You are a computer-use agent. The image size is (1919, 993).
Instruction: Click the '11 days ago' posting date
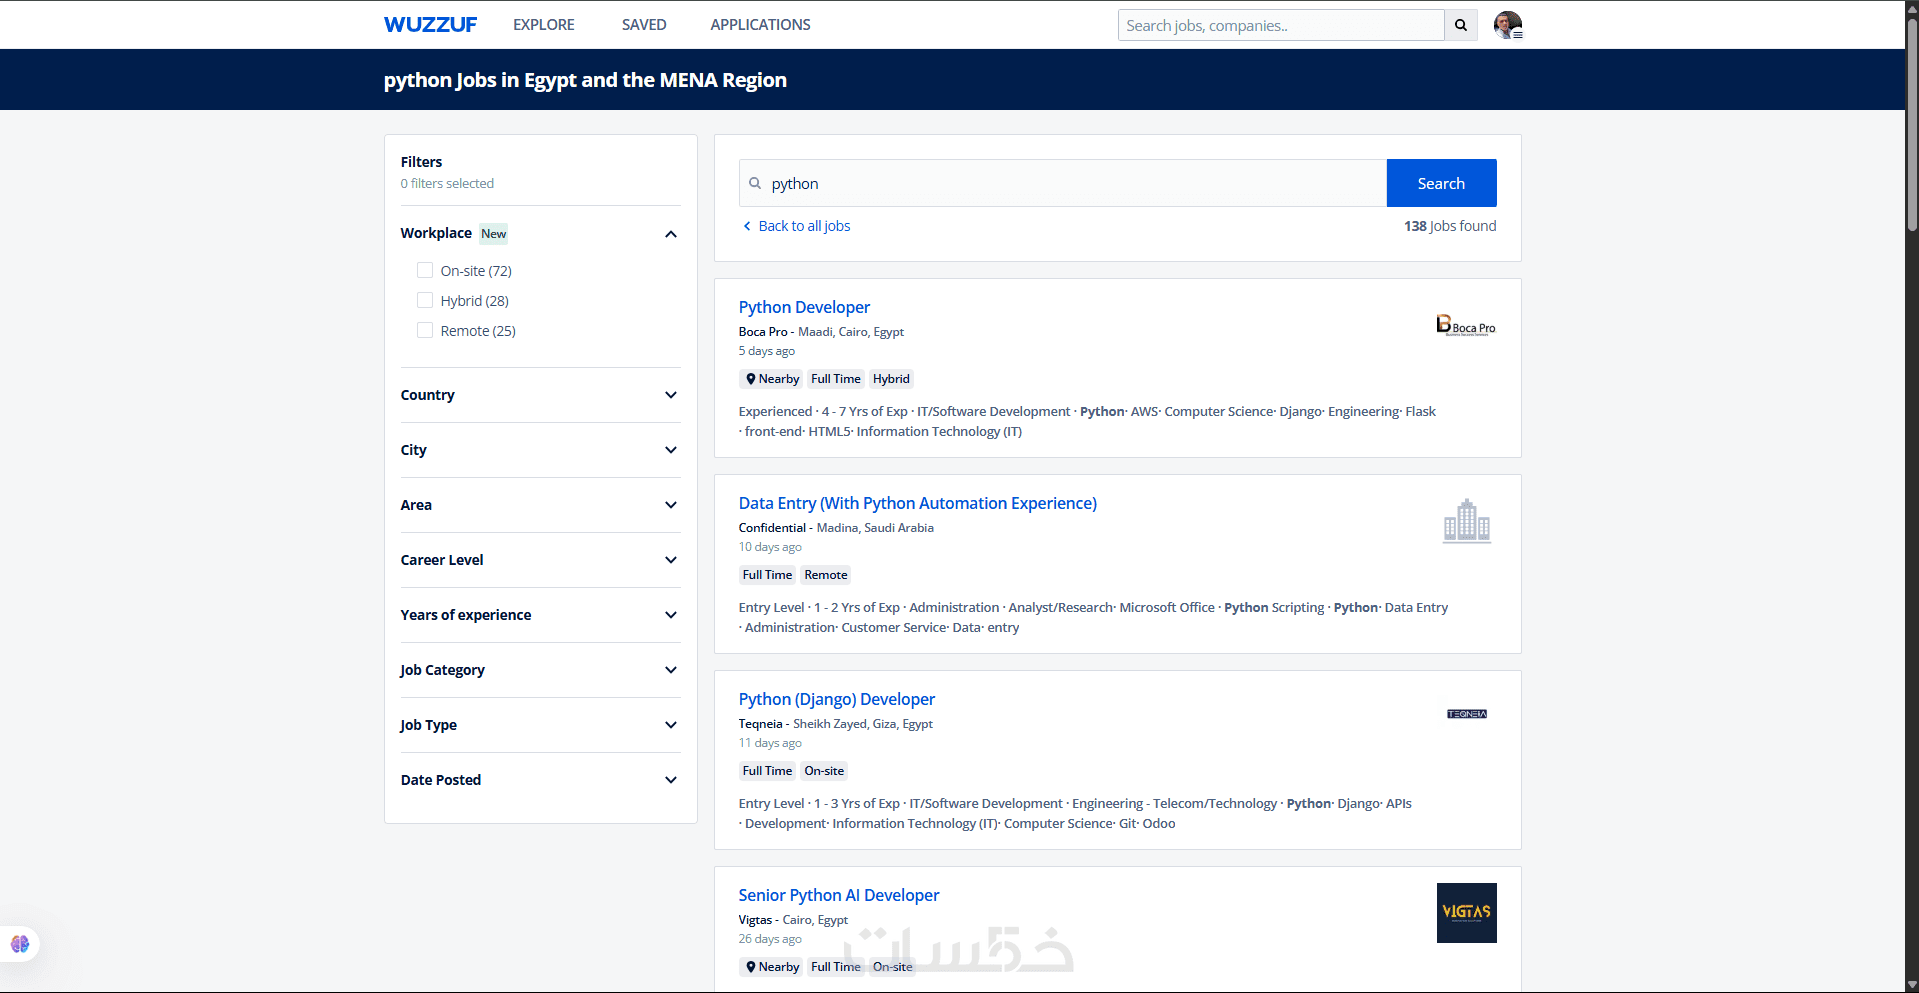coord(770,743)
